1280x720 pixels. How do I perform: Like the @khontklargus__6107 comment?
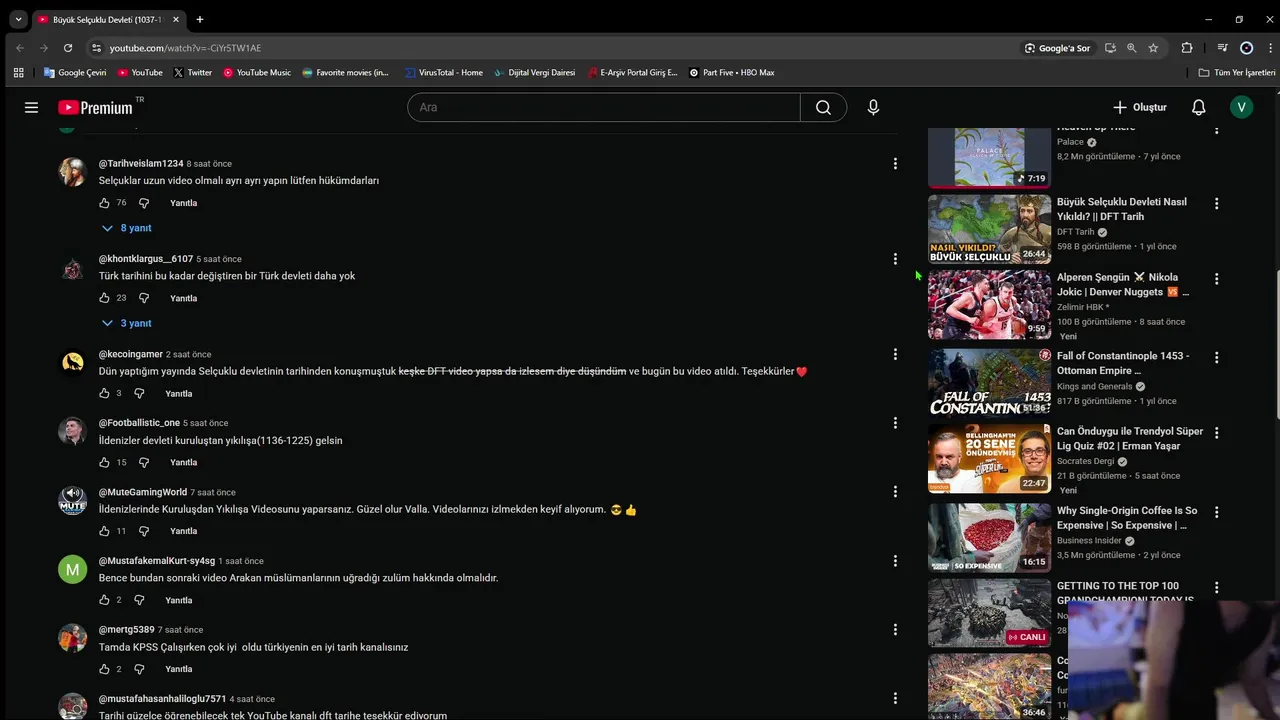click(x=104, y=298)
